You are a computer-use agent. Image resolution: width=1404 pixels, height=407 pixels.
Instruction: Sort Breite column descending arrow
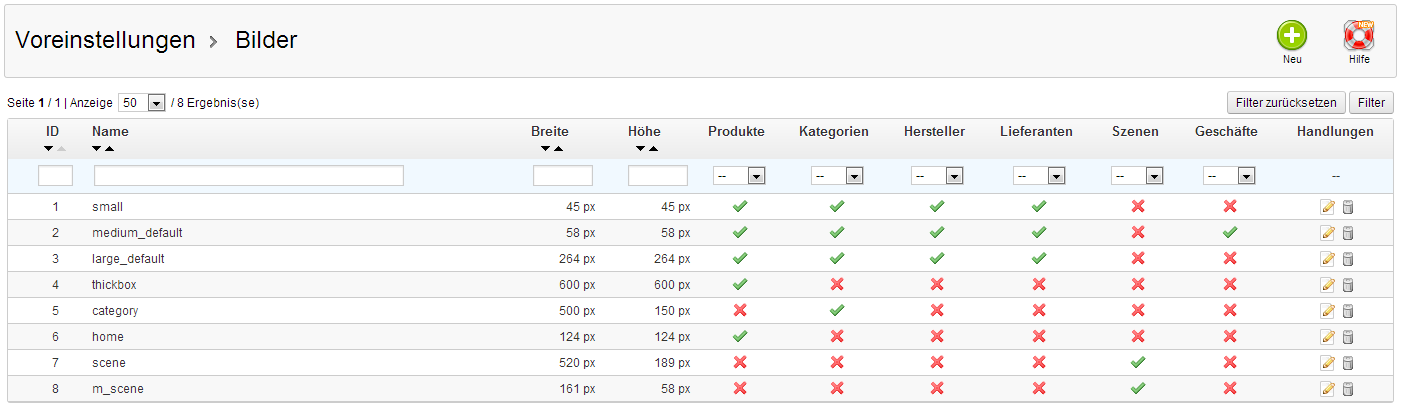click(x=546, y=149)
